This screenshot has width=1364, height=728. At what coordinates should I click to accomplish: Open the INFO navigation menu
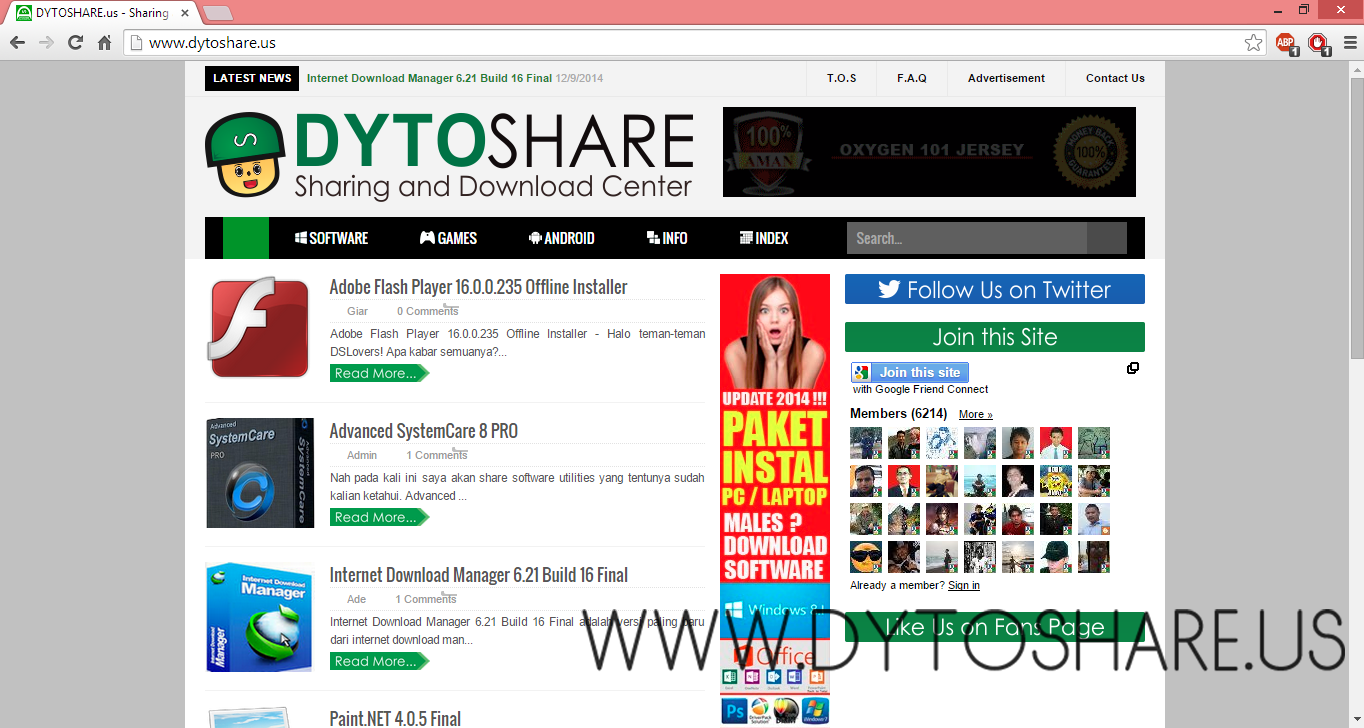tap(667, 238)
